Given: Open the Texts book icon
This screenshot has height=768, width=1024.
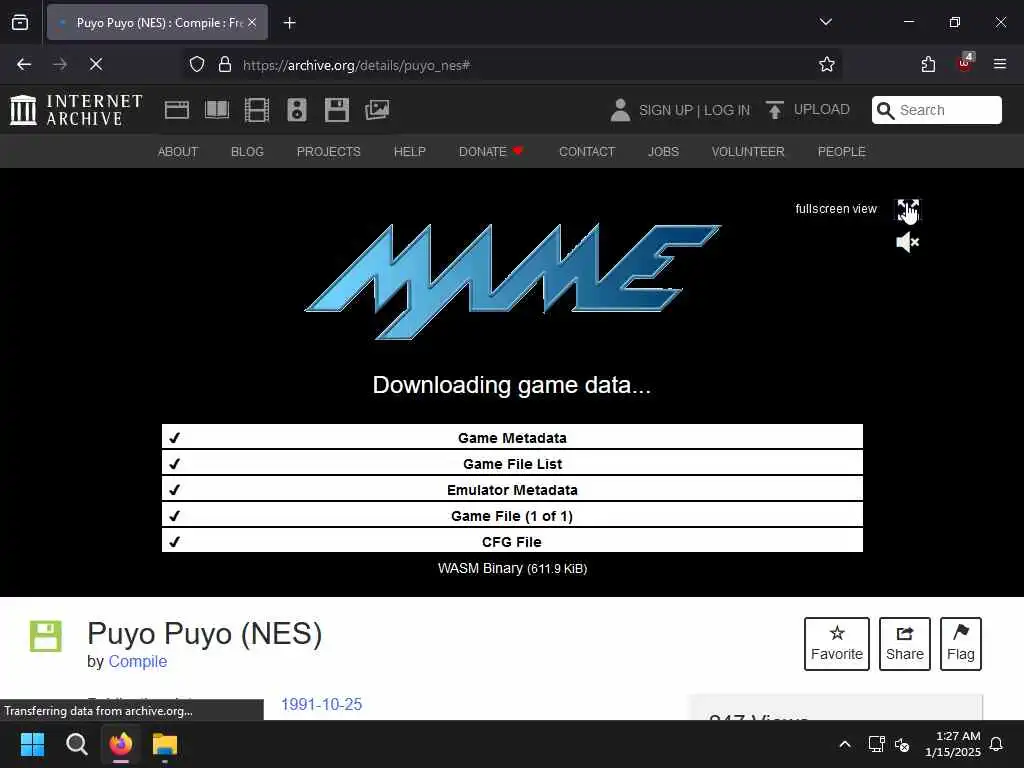Looking at the screenshot, I should tap(217, 110).
